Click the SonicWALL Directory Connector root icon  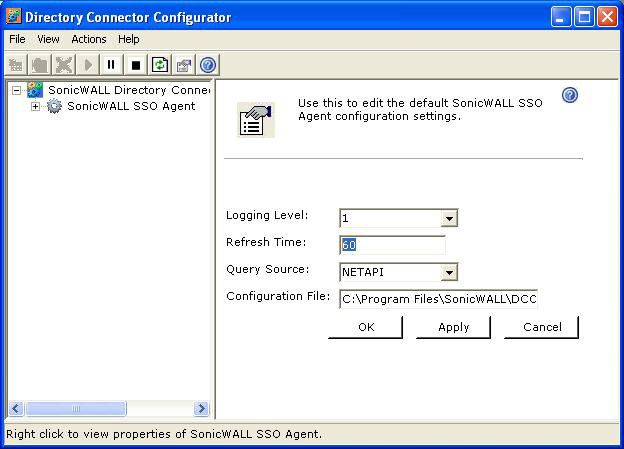point(35,90)
